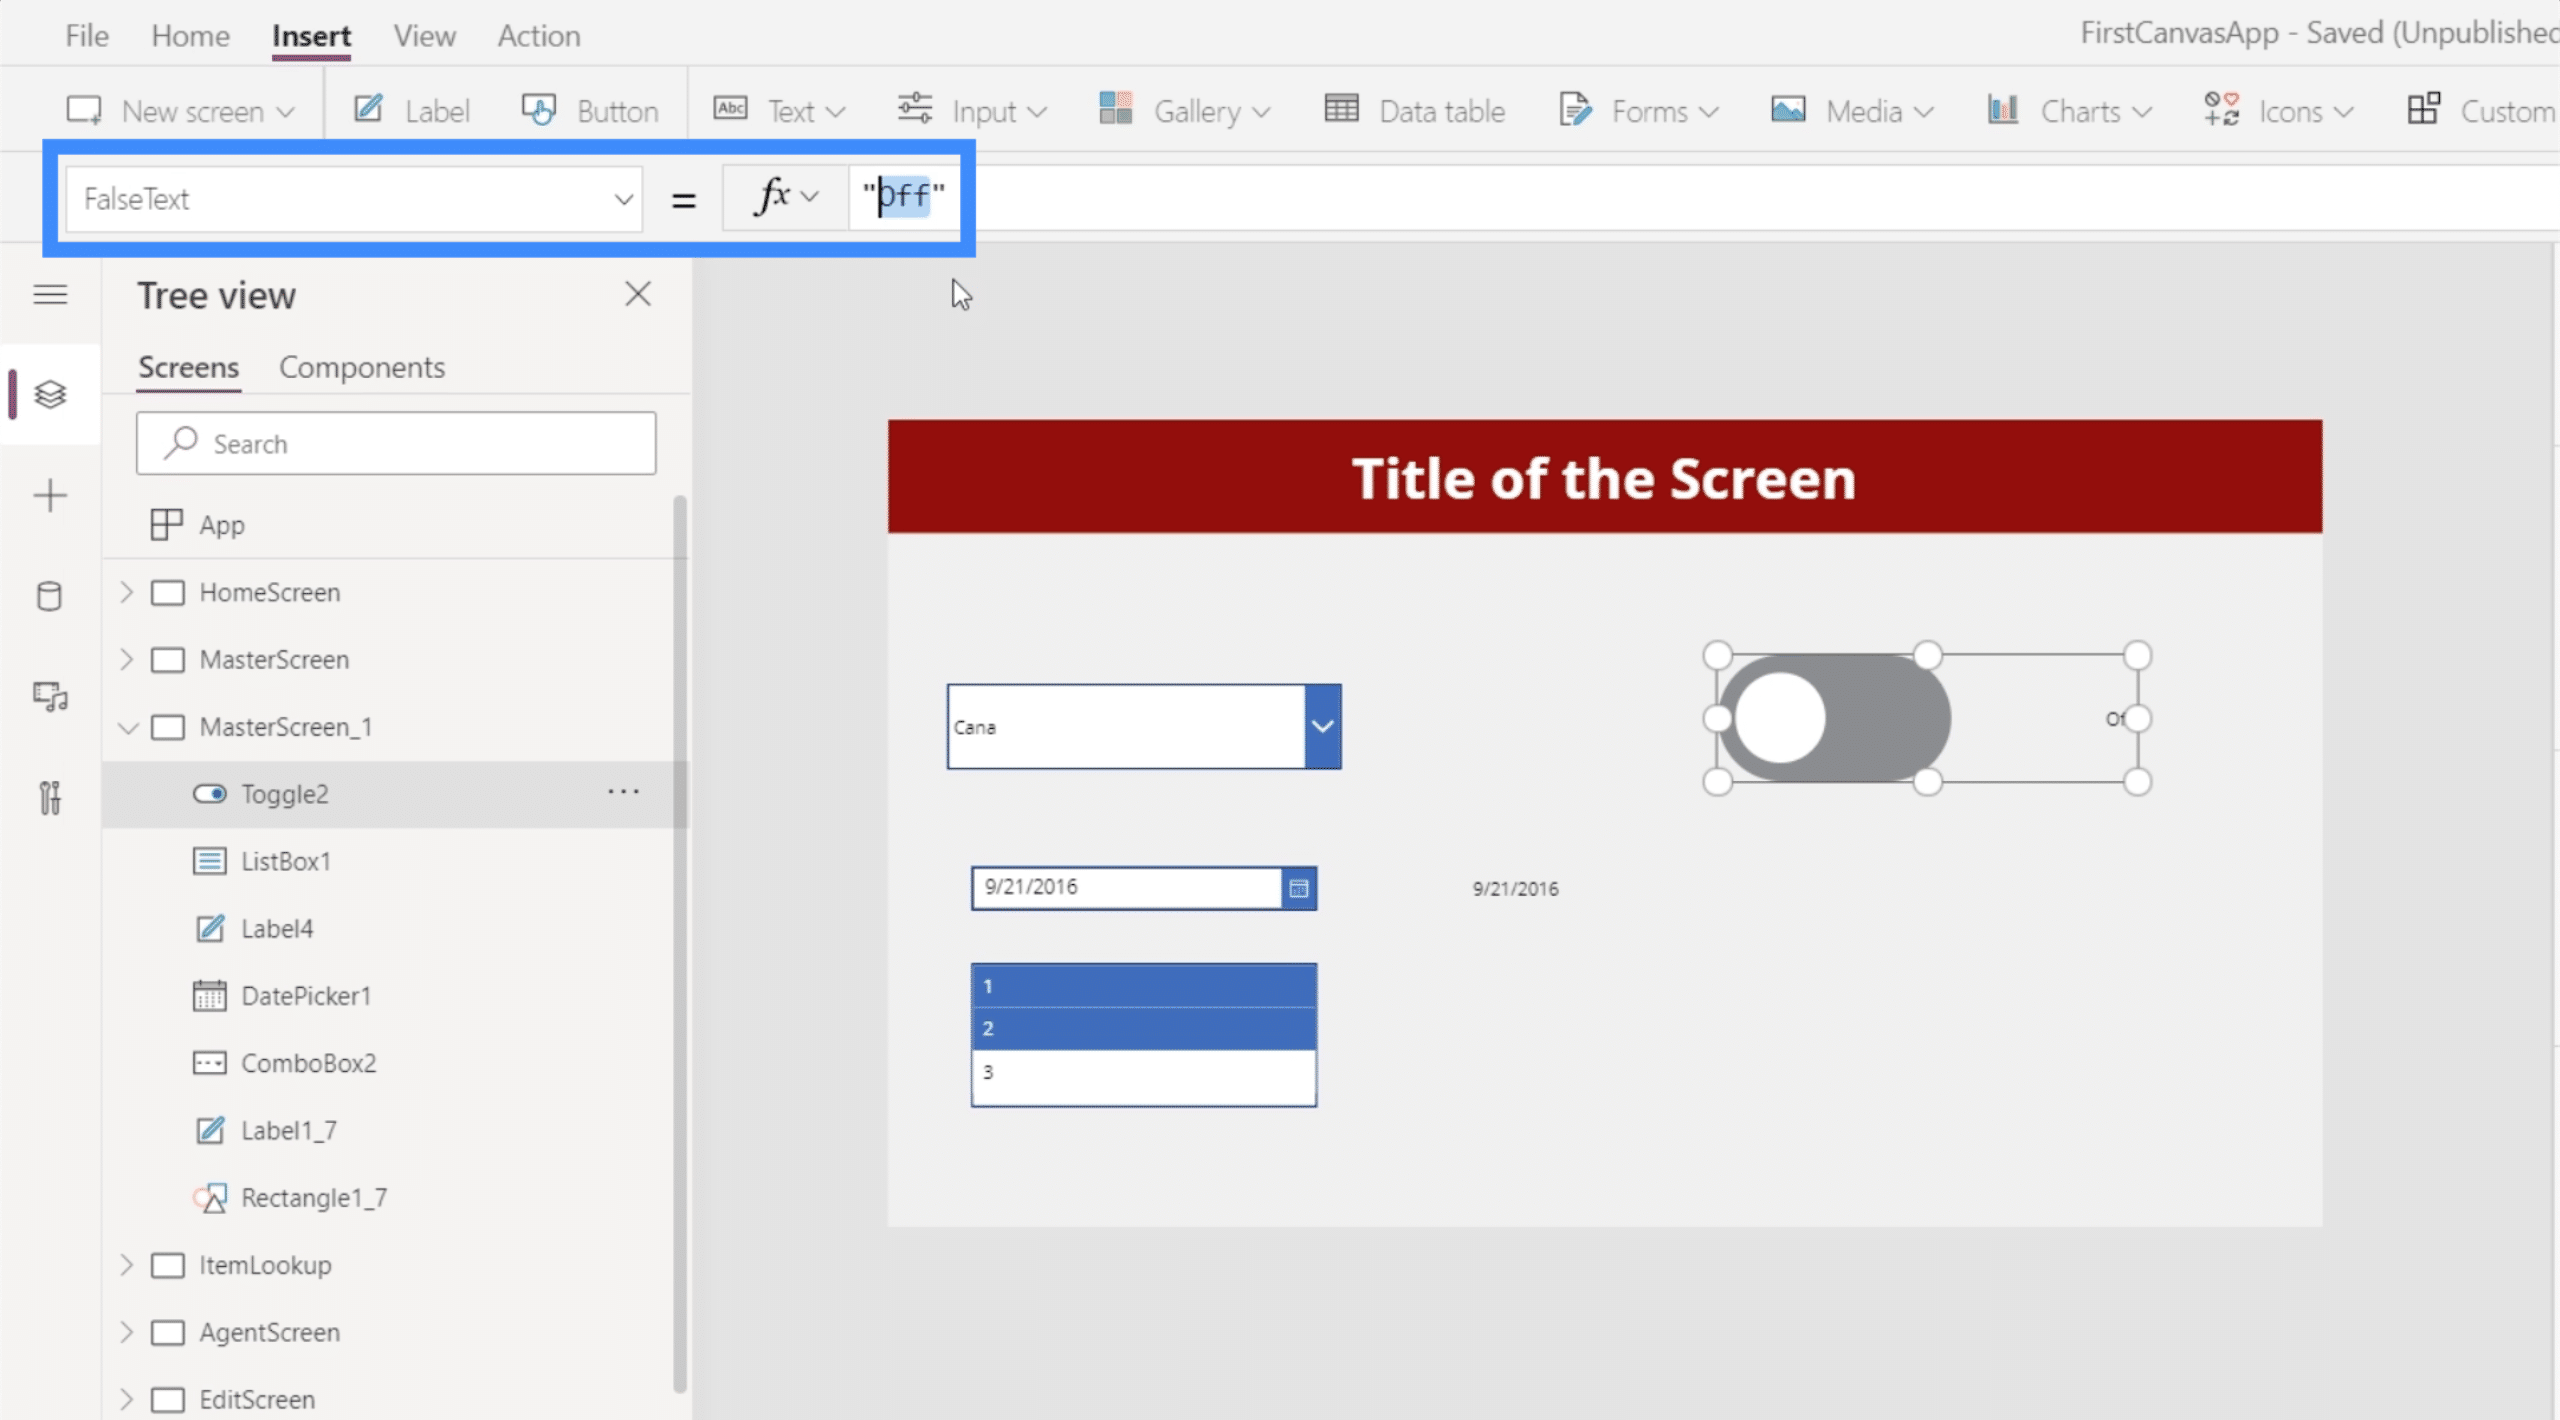Click the Data table insert icon
The width and height of the screenshot is (2560, 1420).
pyautogui.click(x=1341, y=110)
